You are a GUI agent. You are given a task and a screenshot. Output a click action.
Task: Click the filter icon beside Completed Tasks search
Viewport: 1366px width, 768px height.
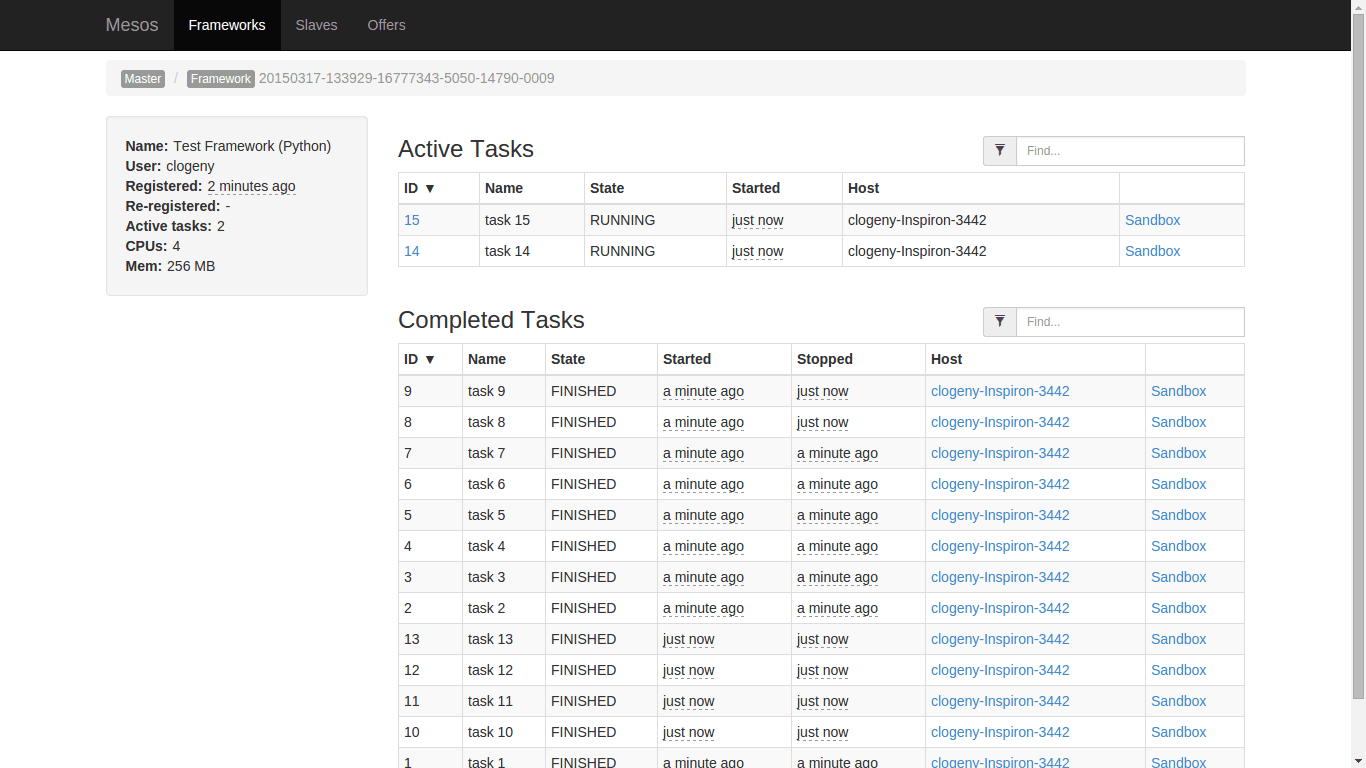click(x=1000, y=322)
